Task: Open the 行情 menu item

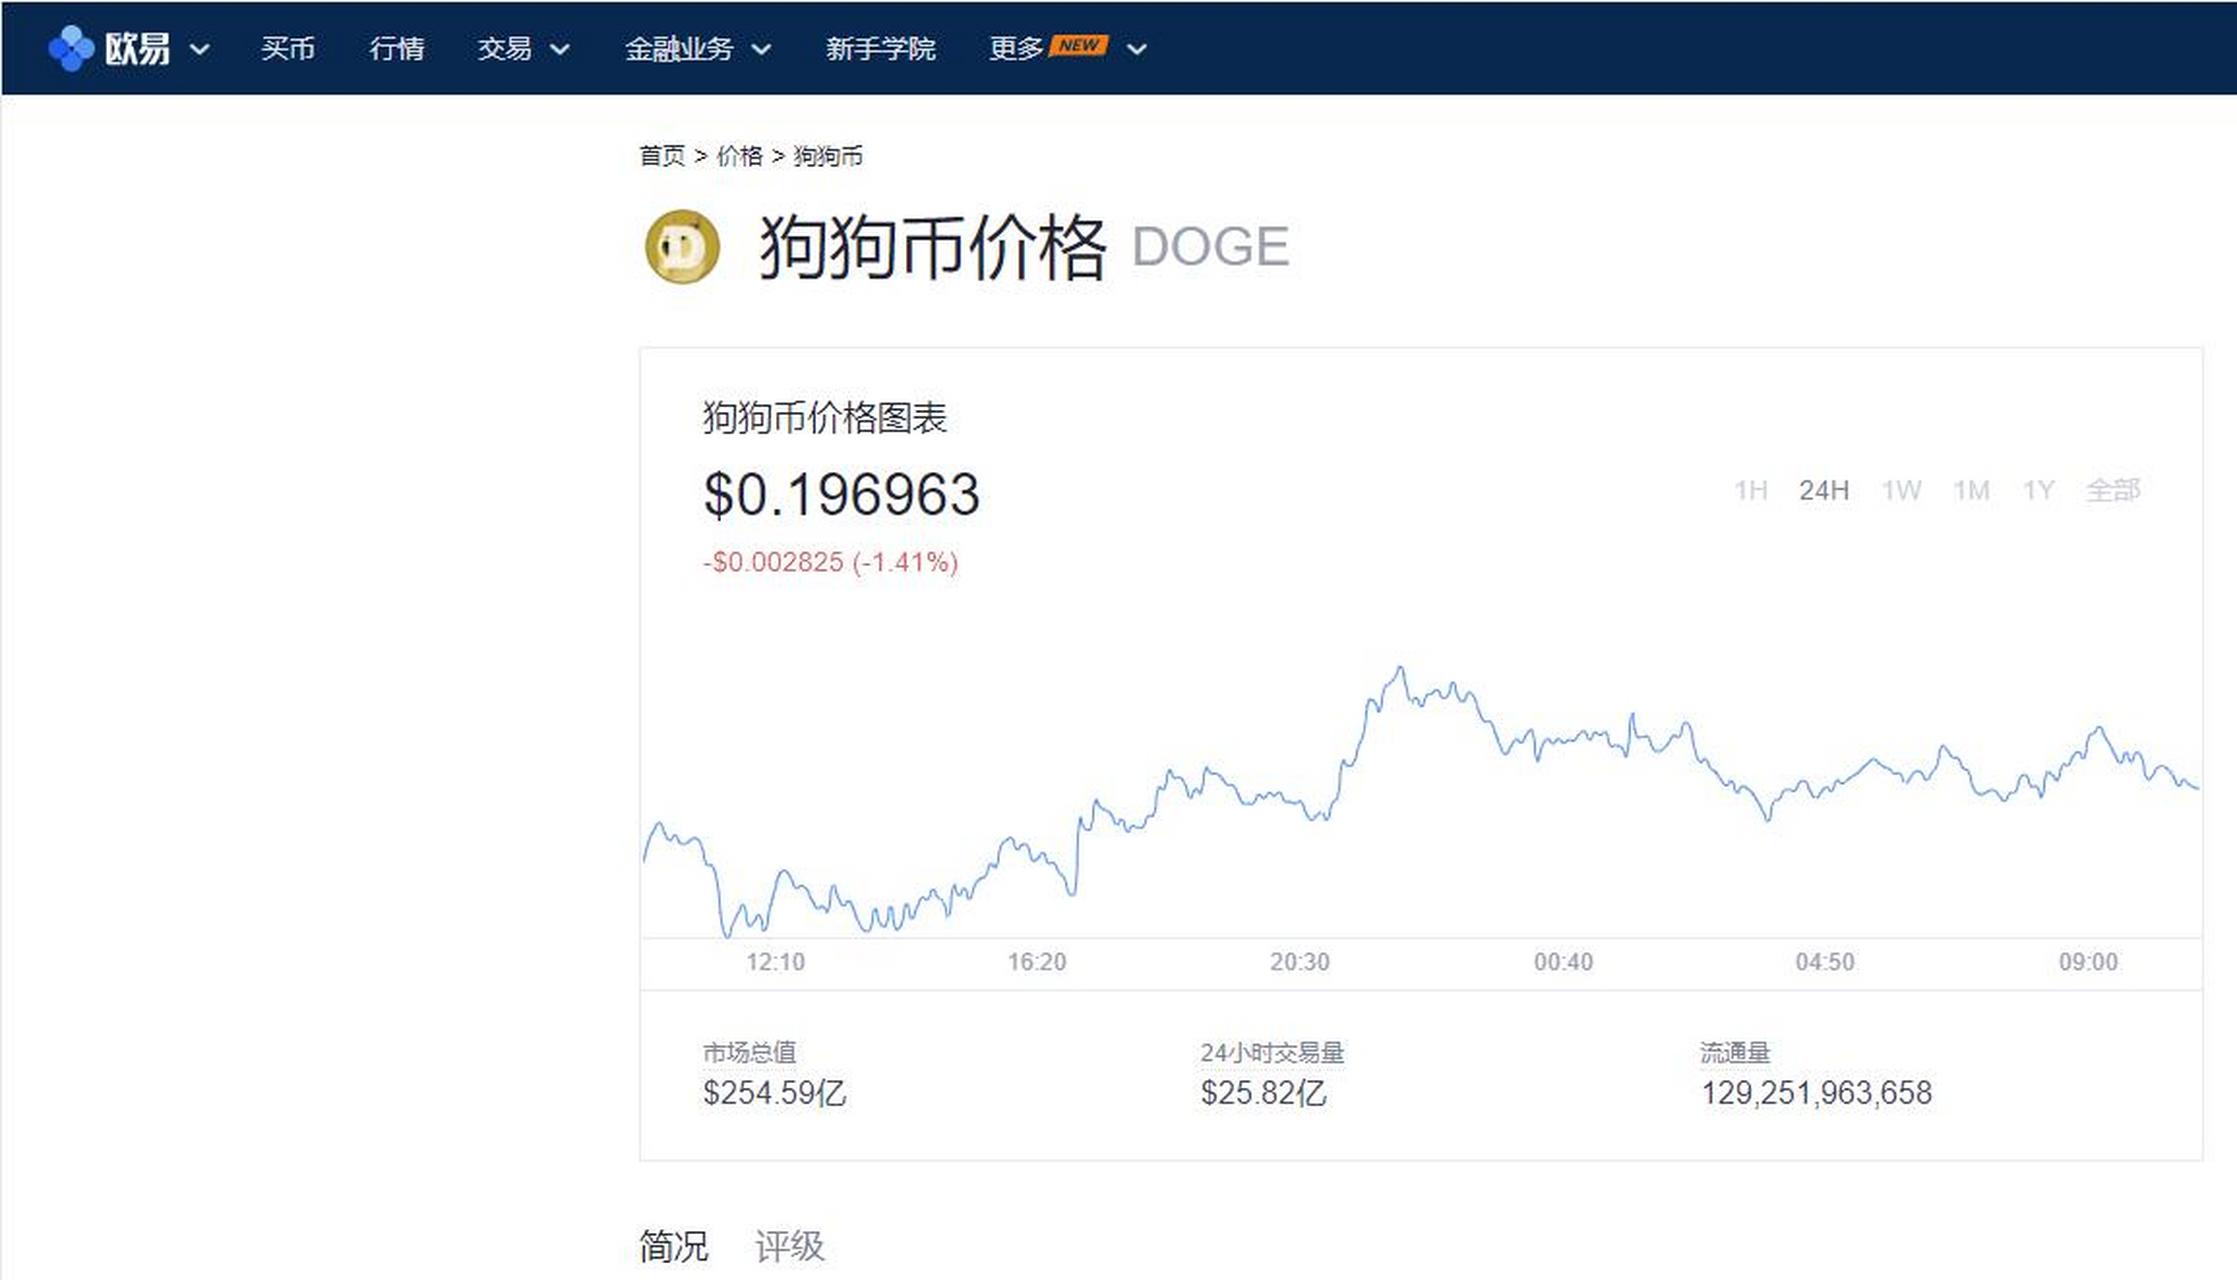Action: pos(396,48)
